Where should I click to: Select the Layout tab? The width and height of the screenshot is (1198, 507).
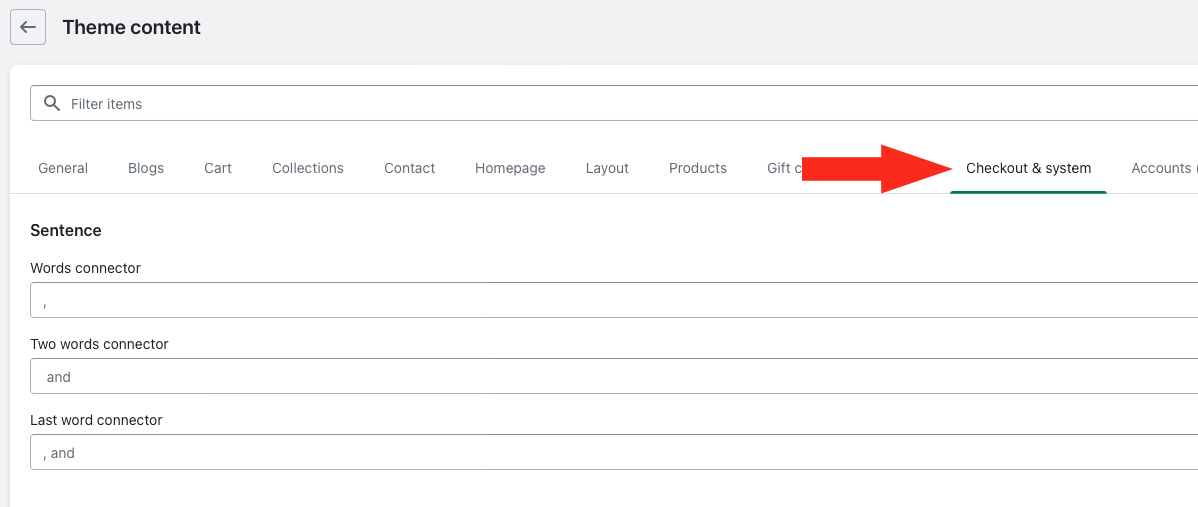607,168
